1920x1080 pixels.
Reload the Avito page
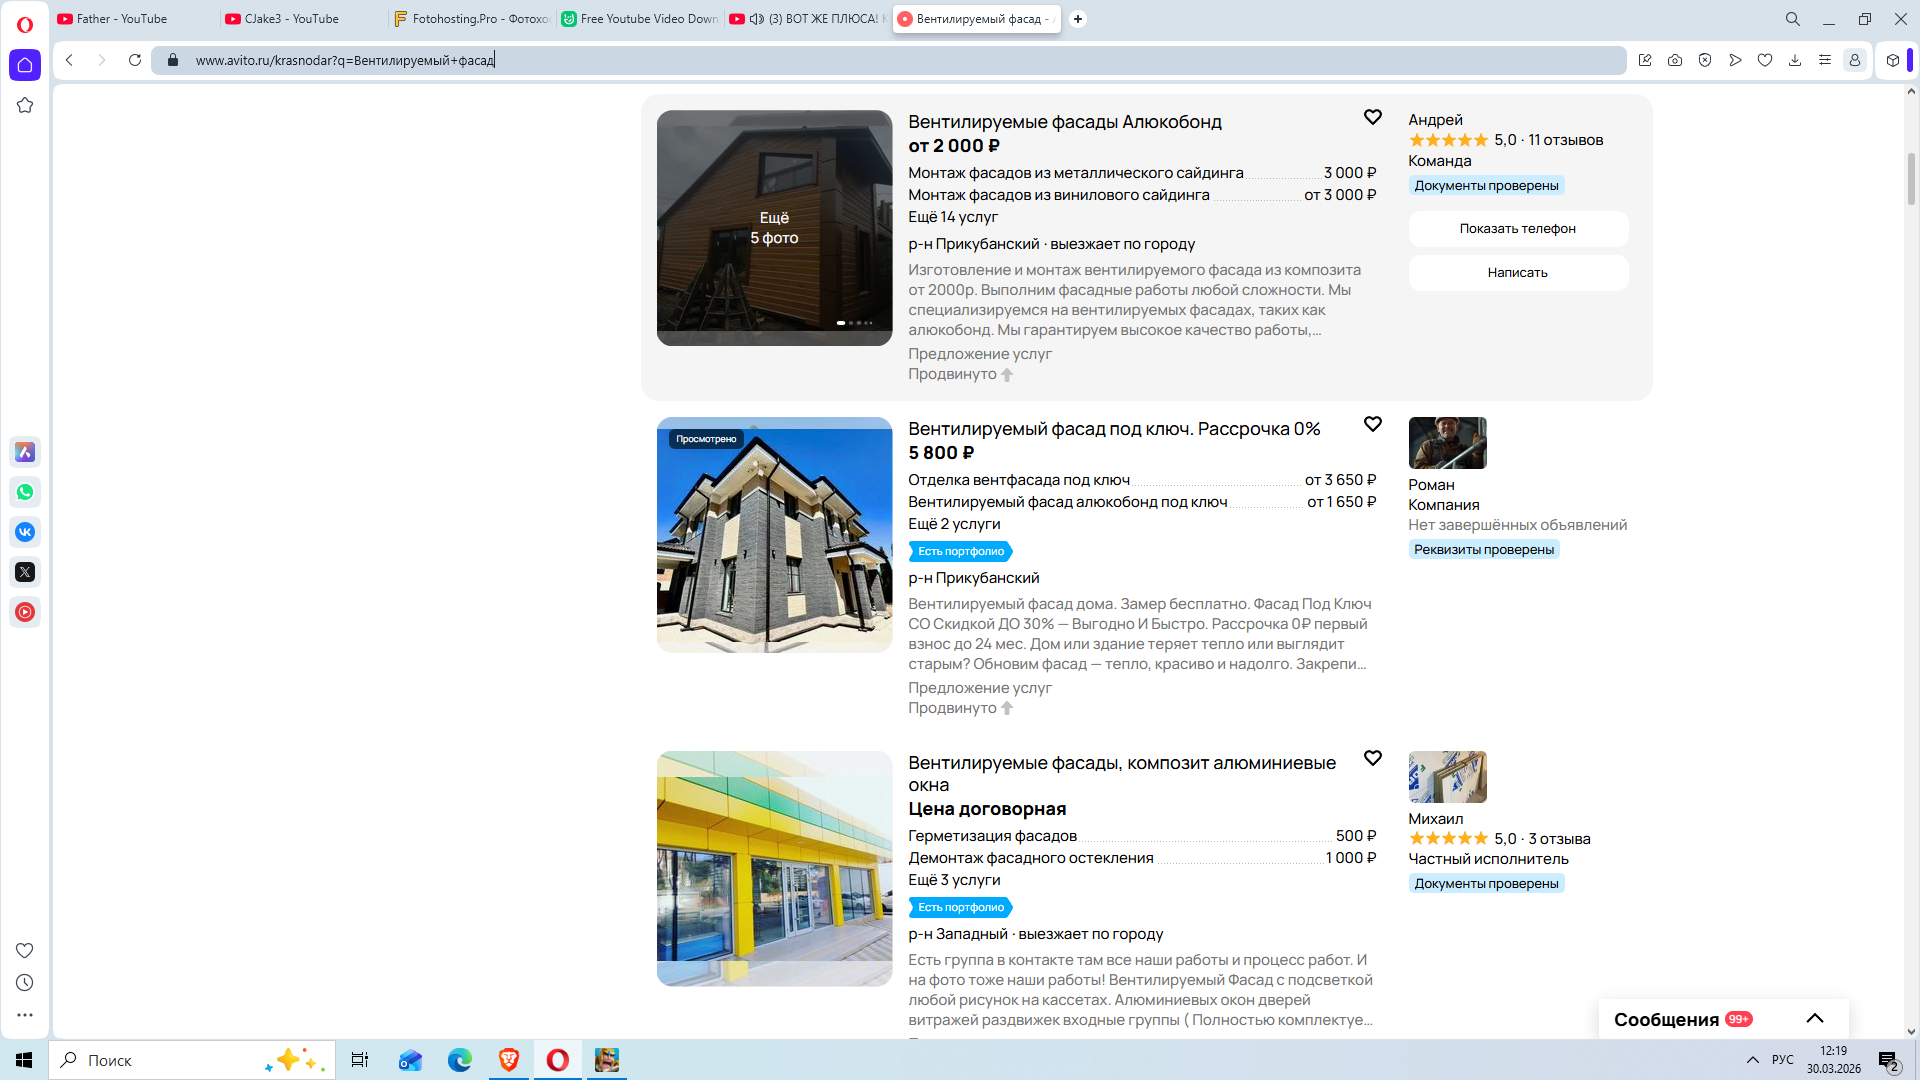click(x=135, y=60)
